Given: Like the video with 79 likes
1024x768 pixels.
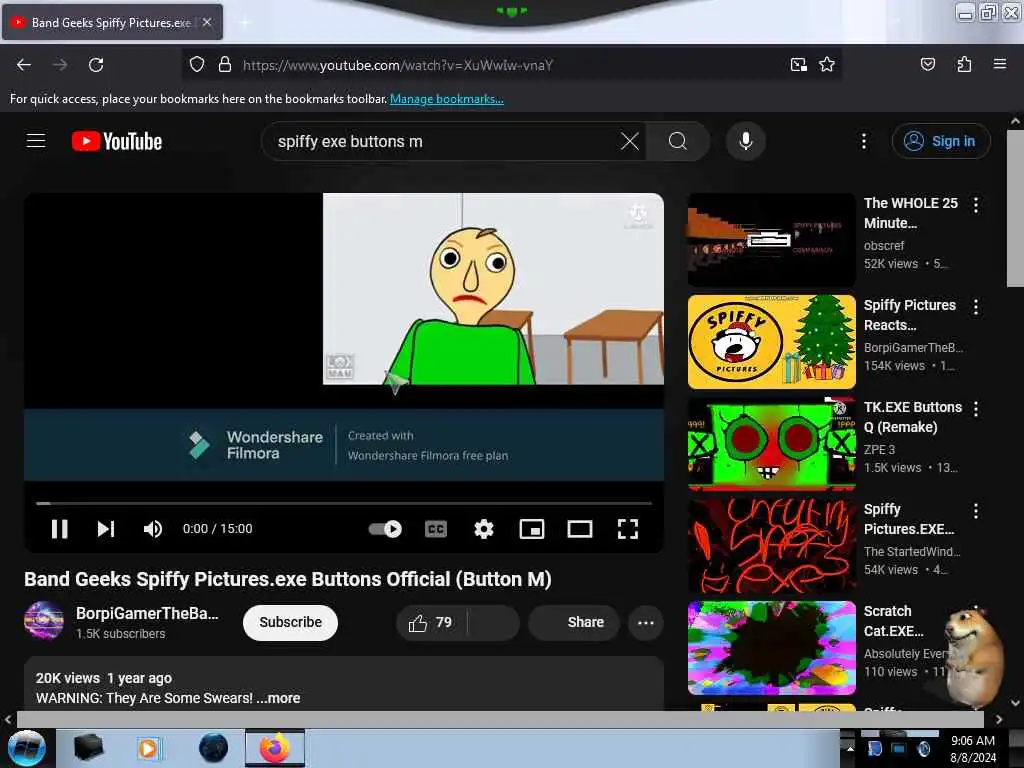Looking at the screenshot, I should coord(431,623).
